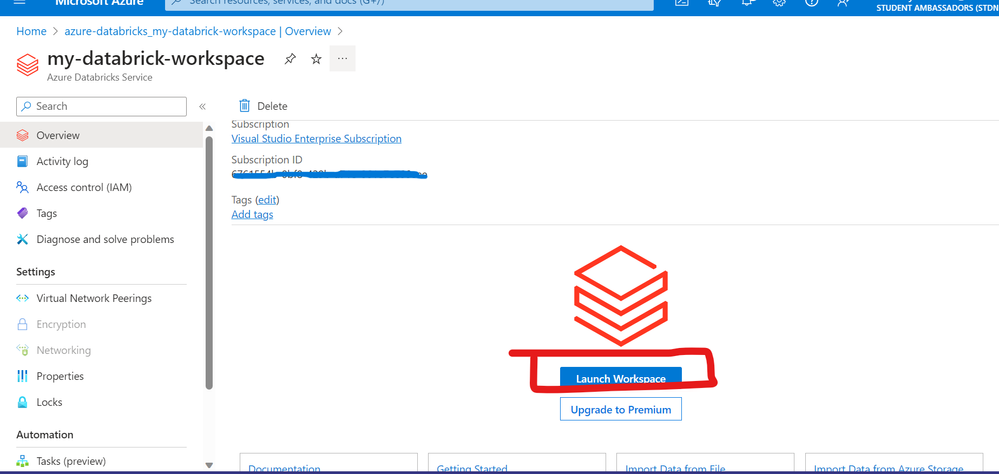Open Visual Studio Enterprise Subscription link
Viewport: 999px width, 474px height.
(x=316, y=138)
